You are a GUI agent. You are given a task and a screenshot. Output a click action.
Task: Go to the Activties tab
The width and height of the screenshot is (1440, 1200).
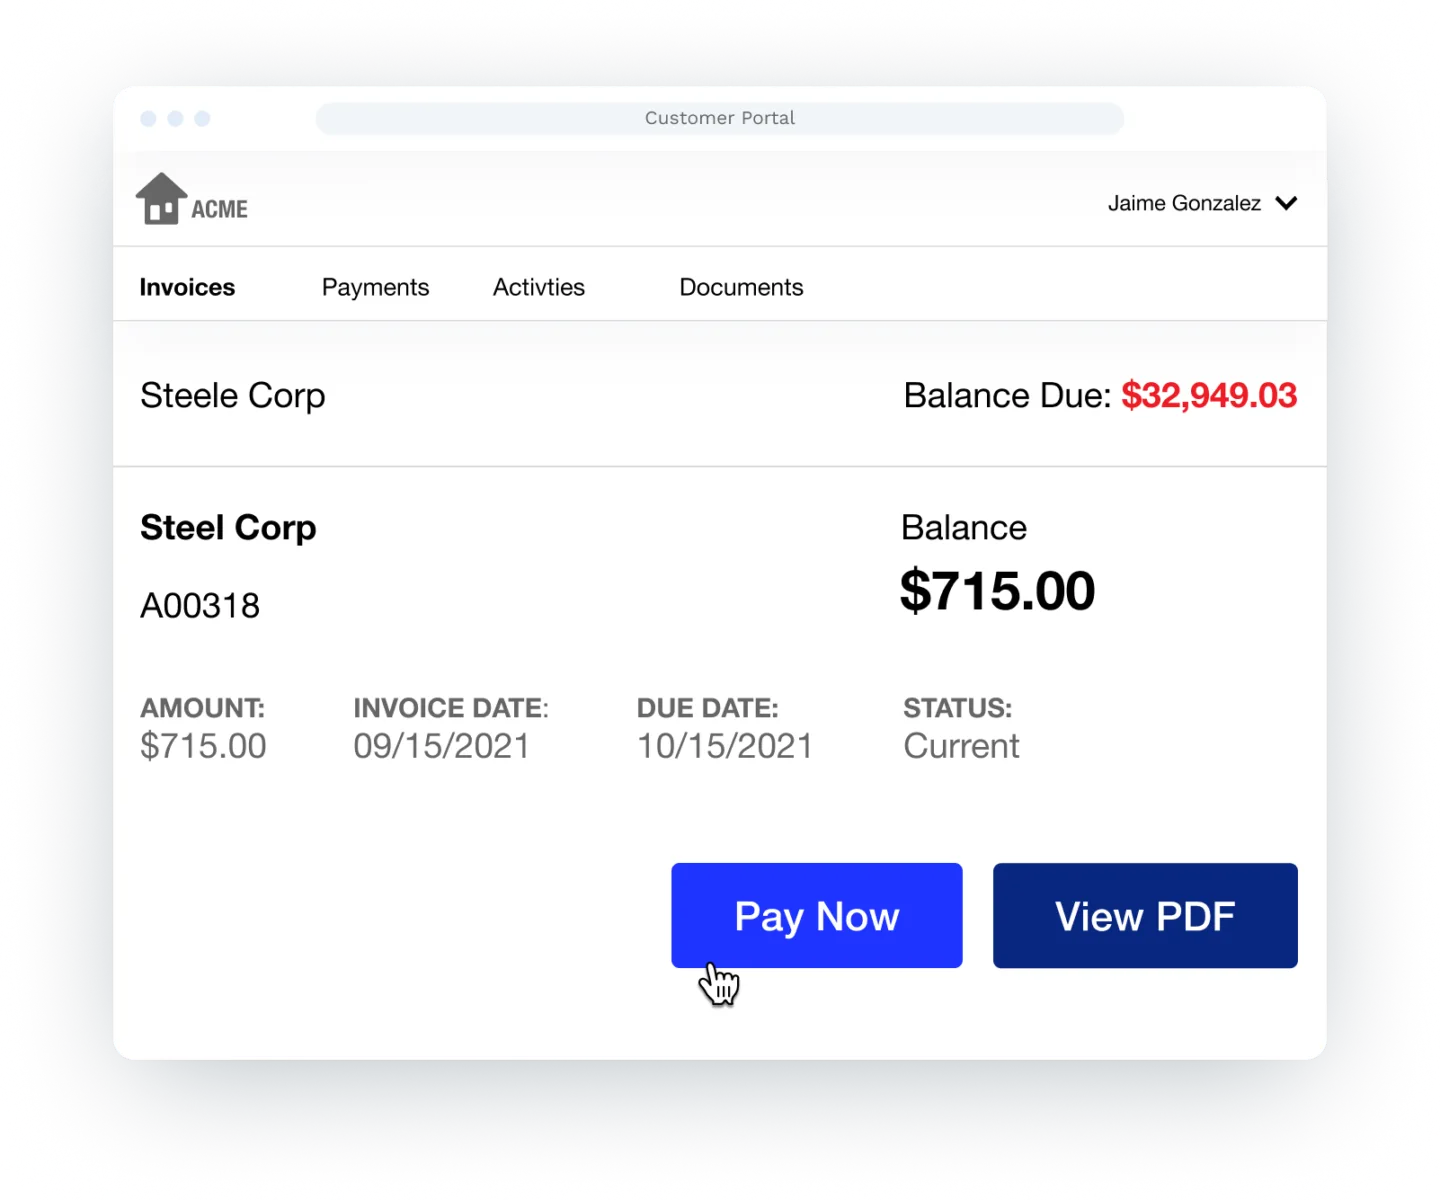pos(539,287)
